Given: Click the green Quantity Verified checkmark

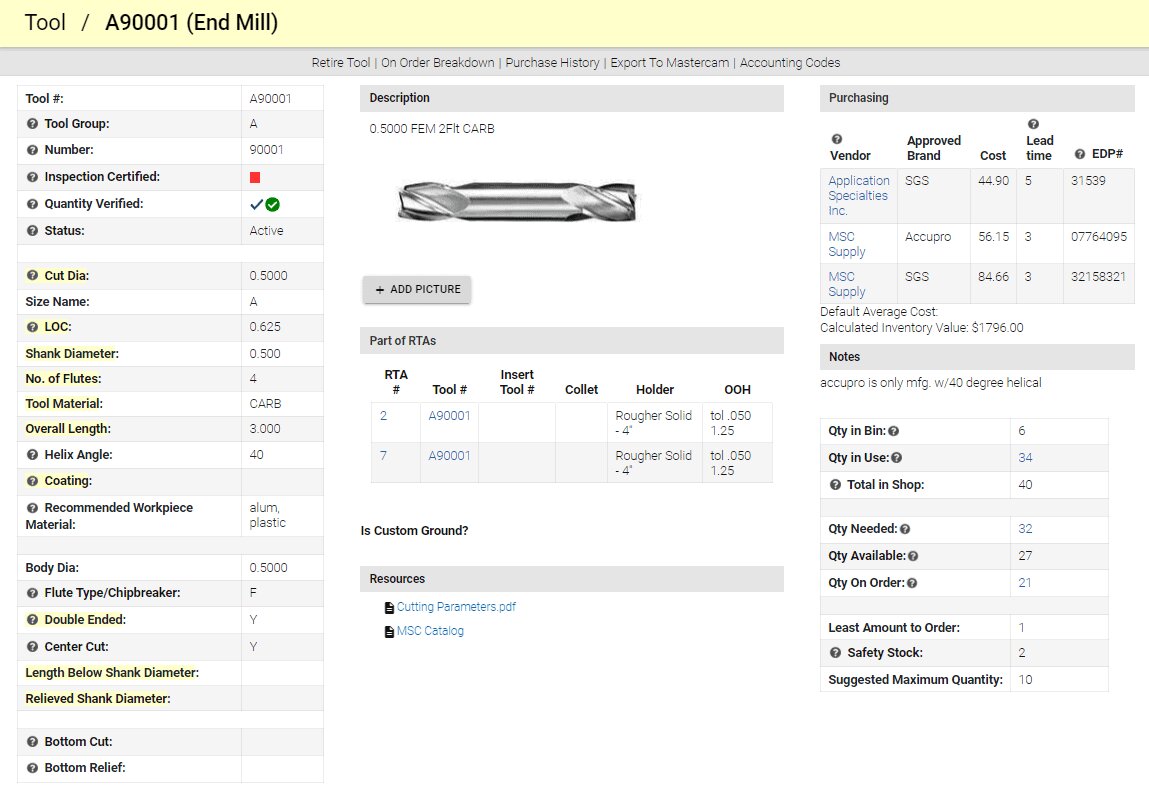Looking at the screenshot, I should tap(272, 204).
